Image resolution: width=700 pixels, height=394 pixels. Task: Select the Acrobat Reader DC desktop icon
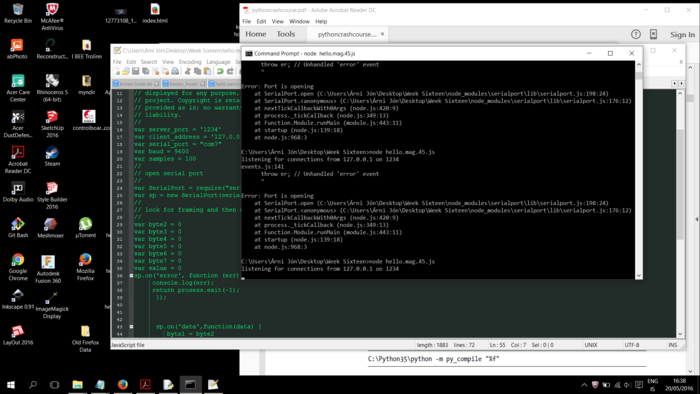18,160
